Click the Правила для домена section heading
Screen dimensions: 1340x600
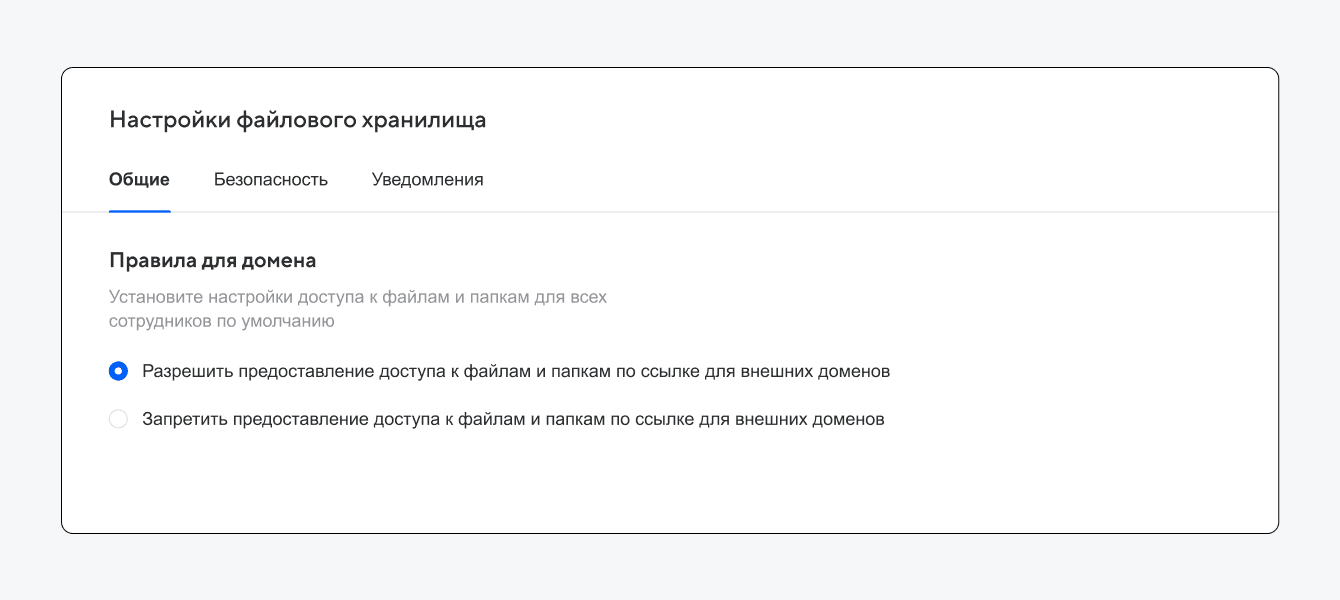(212, 261)
